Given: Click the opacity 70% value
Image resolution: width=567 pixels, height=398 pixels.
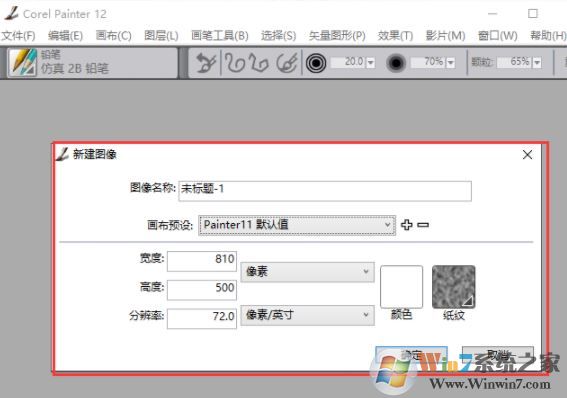Looking at the screenshot, I should [x=429, y=62].
